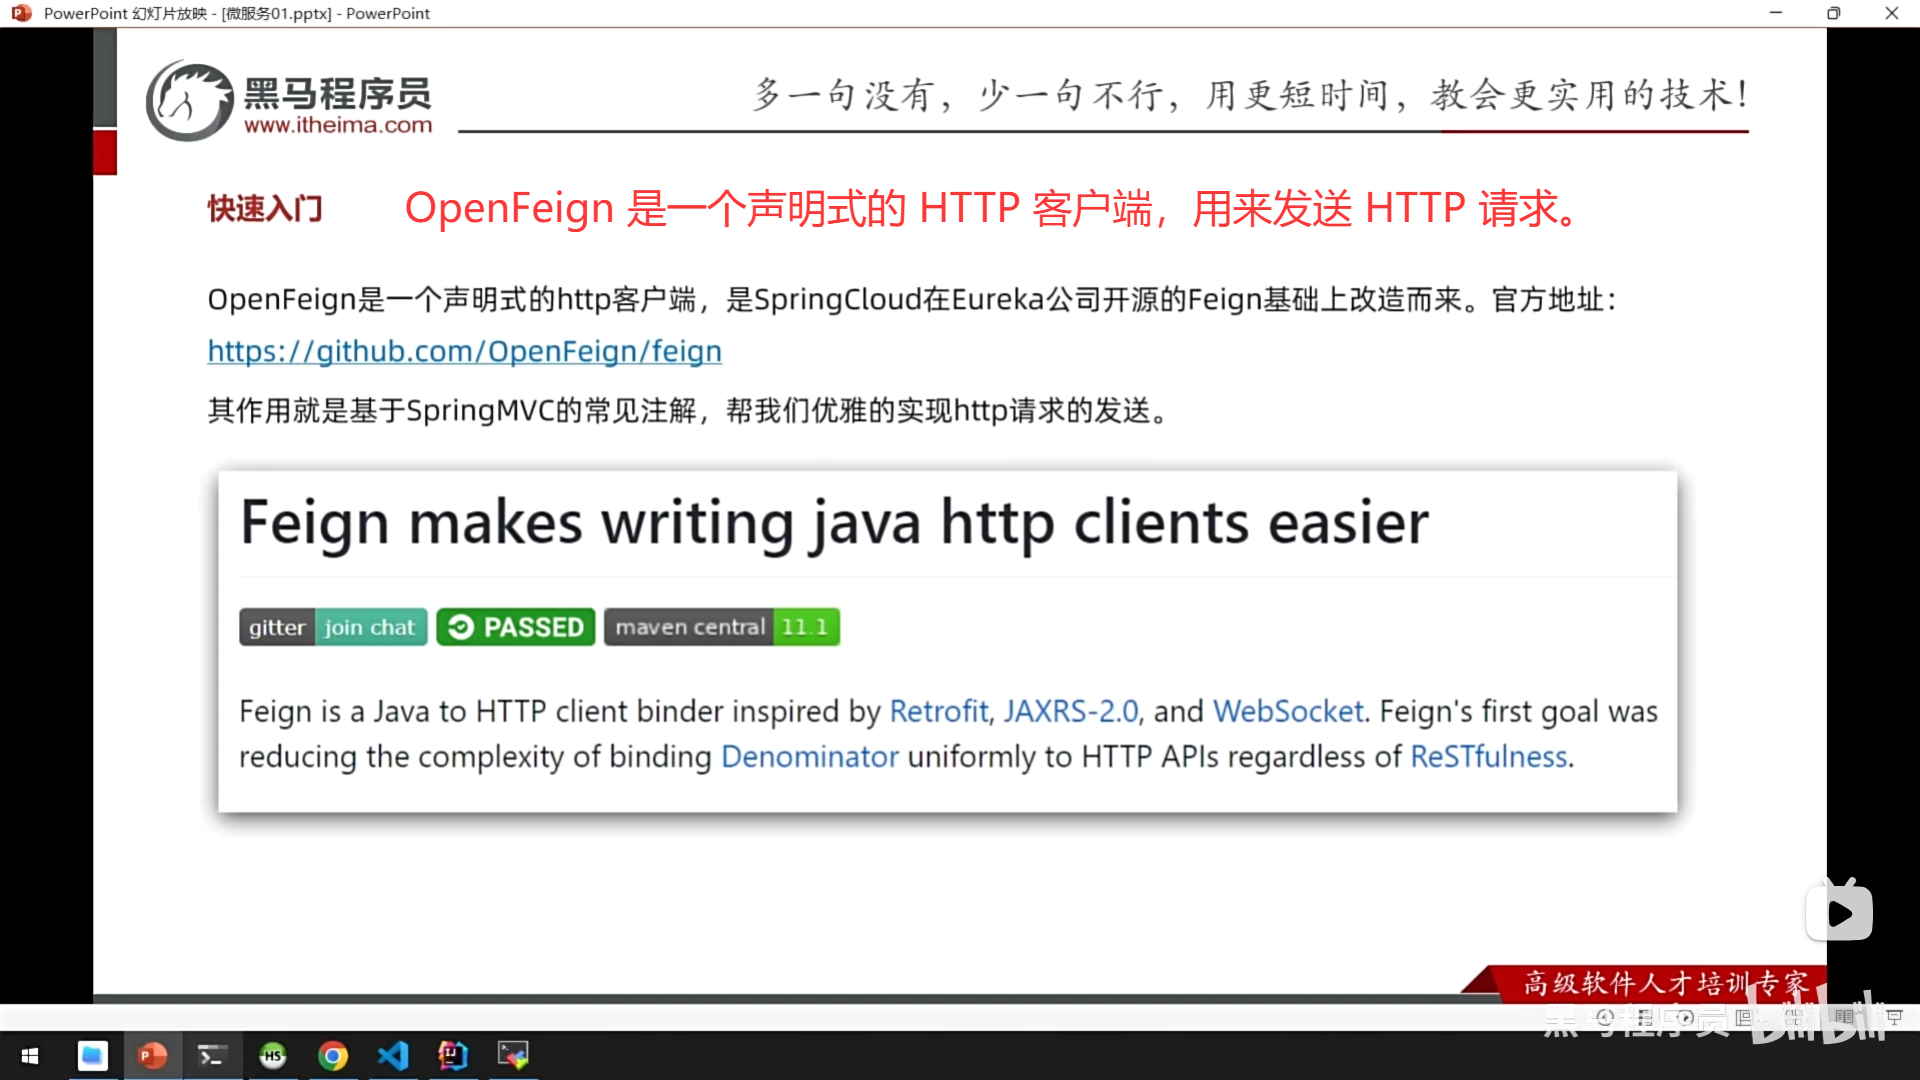Advance to next slide arrow
Screen dimensions: 1920x1080
click(x=1685, y=1017)
